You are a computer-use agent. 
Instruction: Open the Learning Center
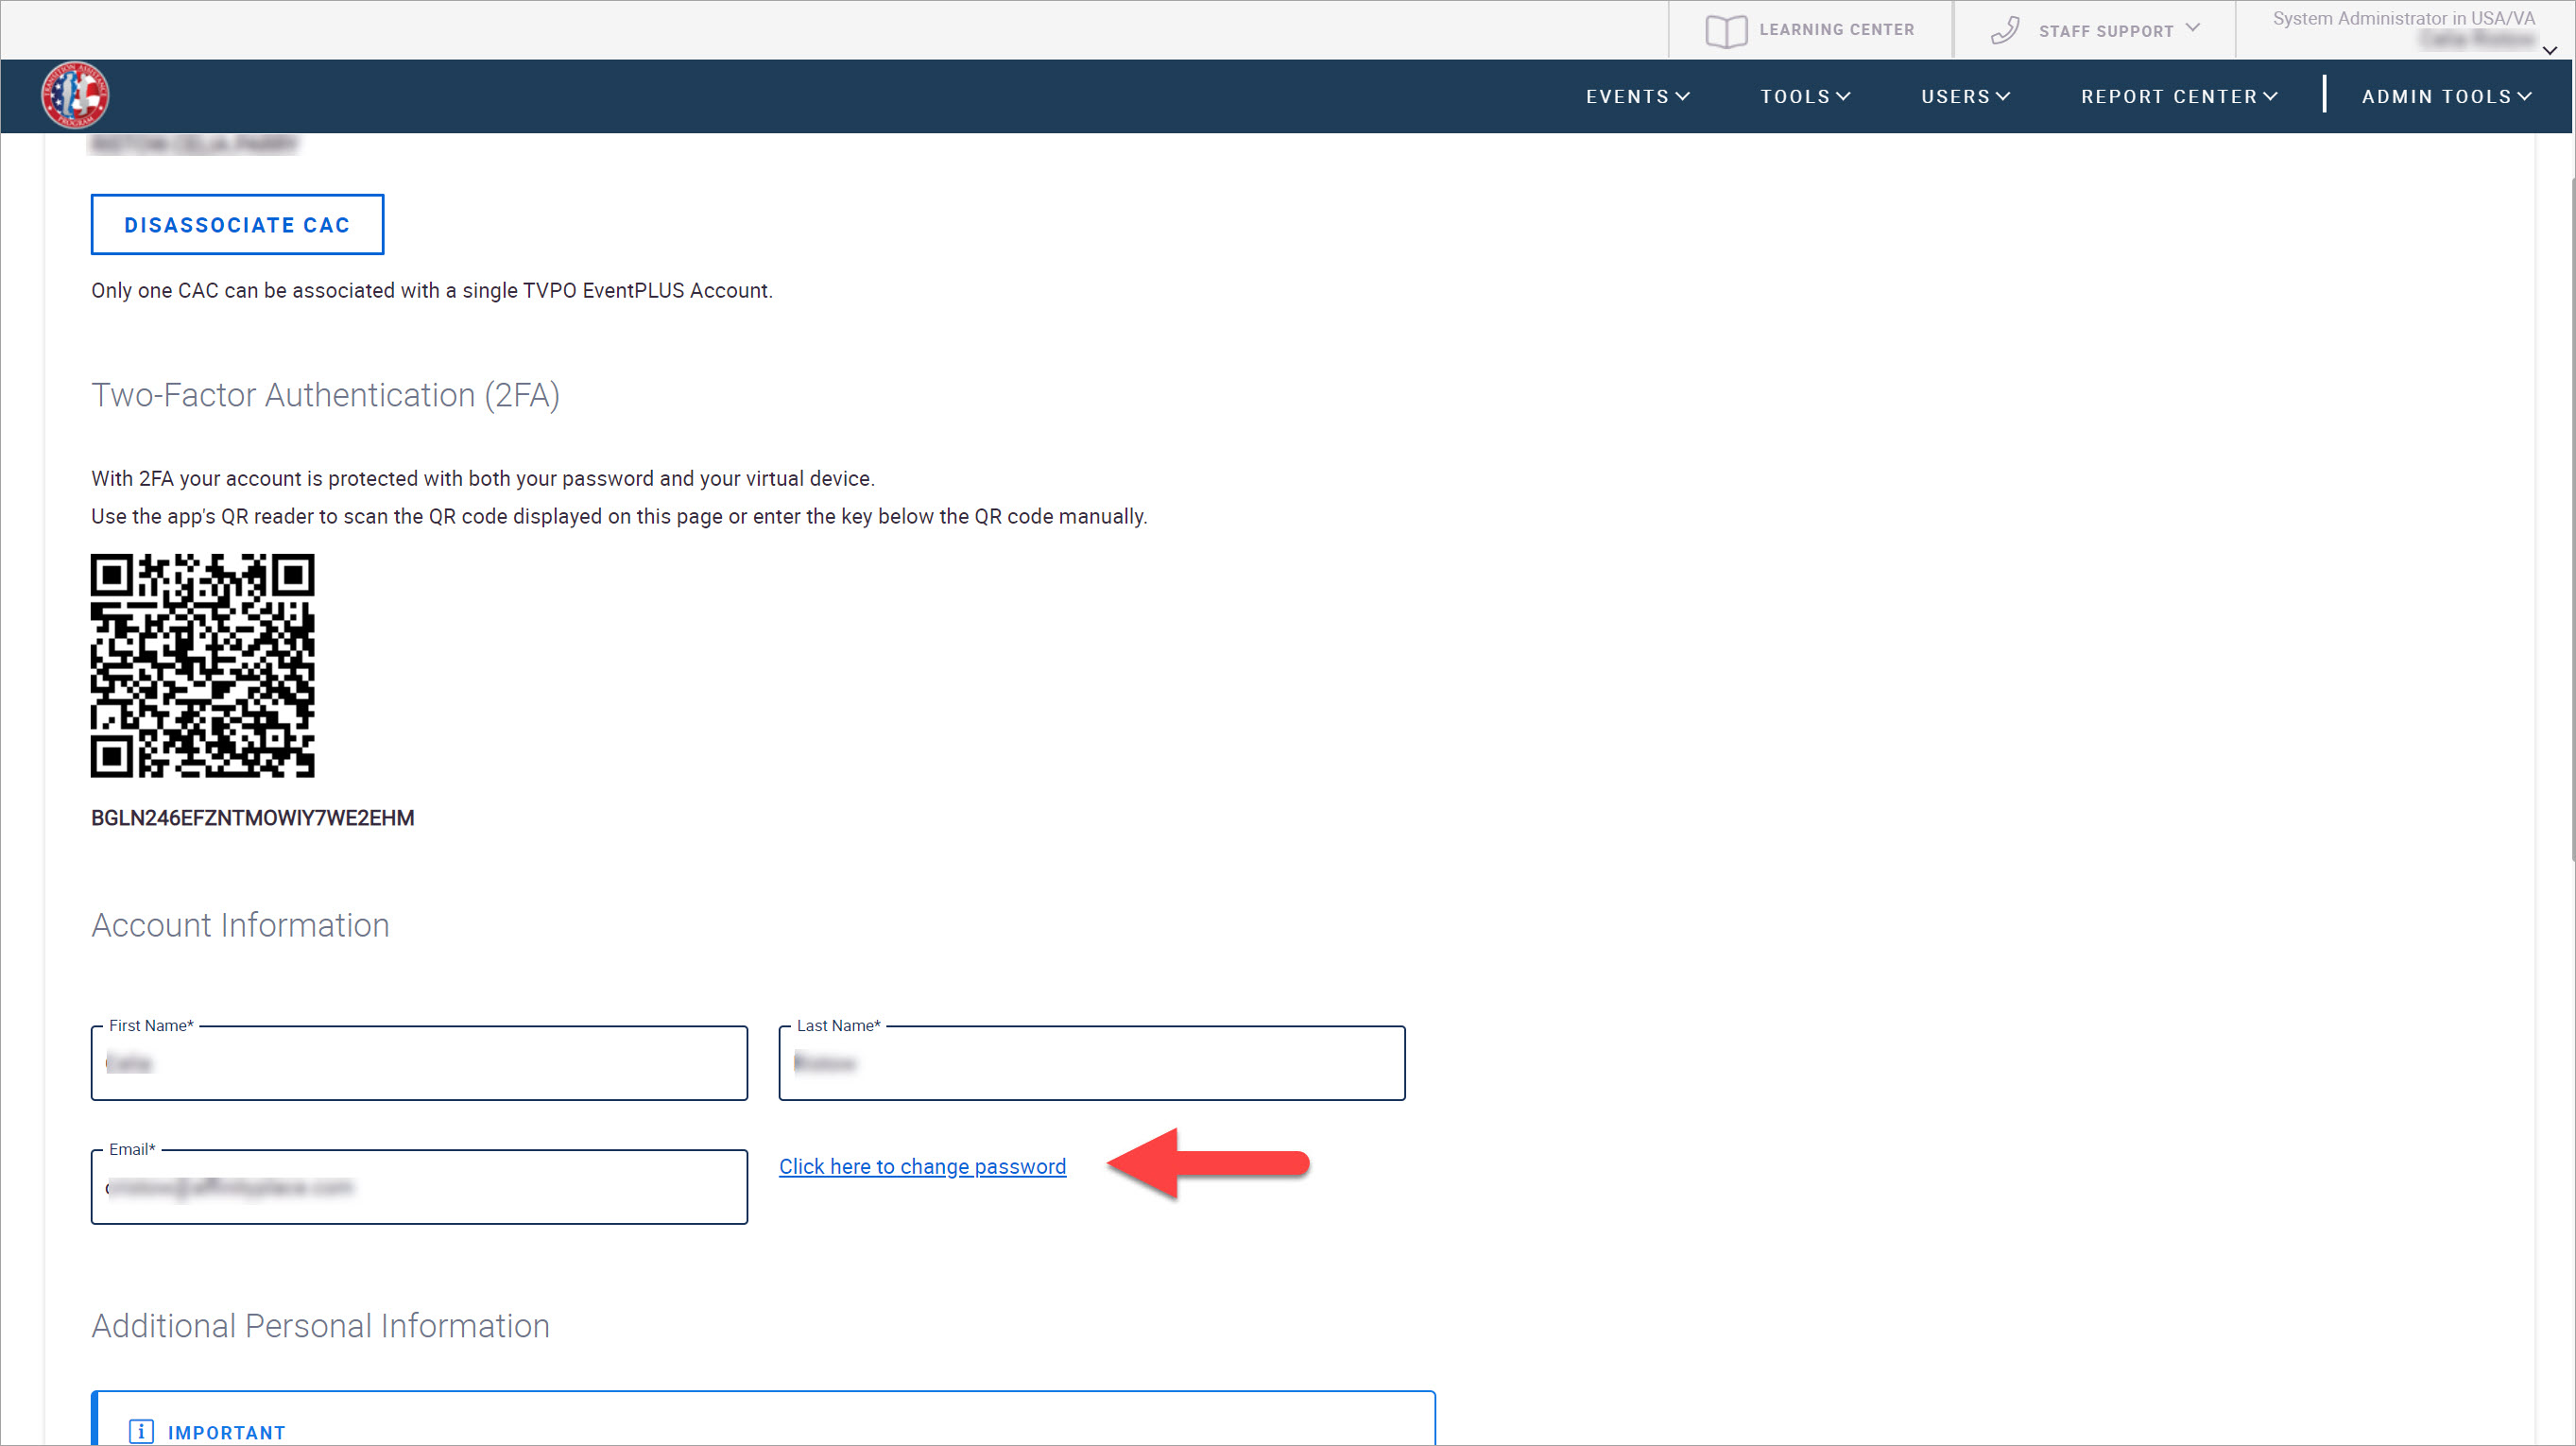[1810, 30]
